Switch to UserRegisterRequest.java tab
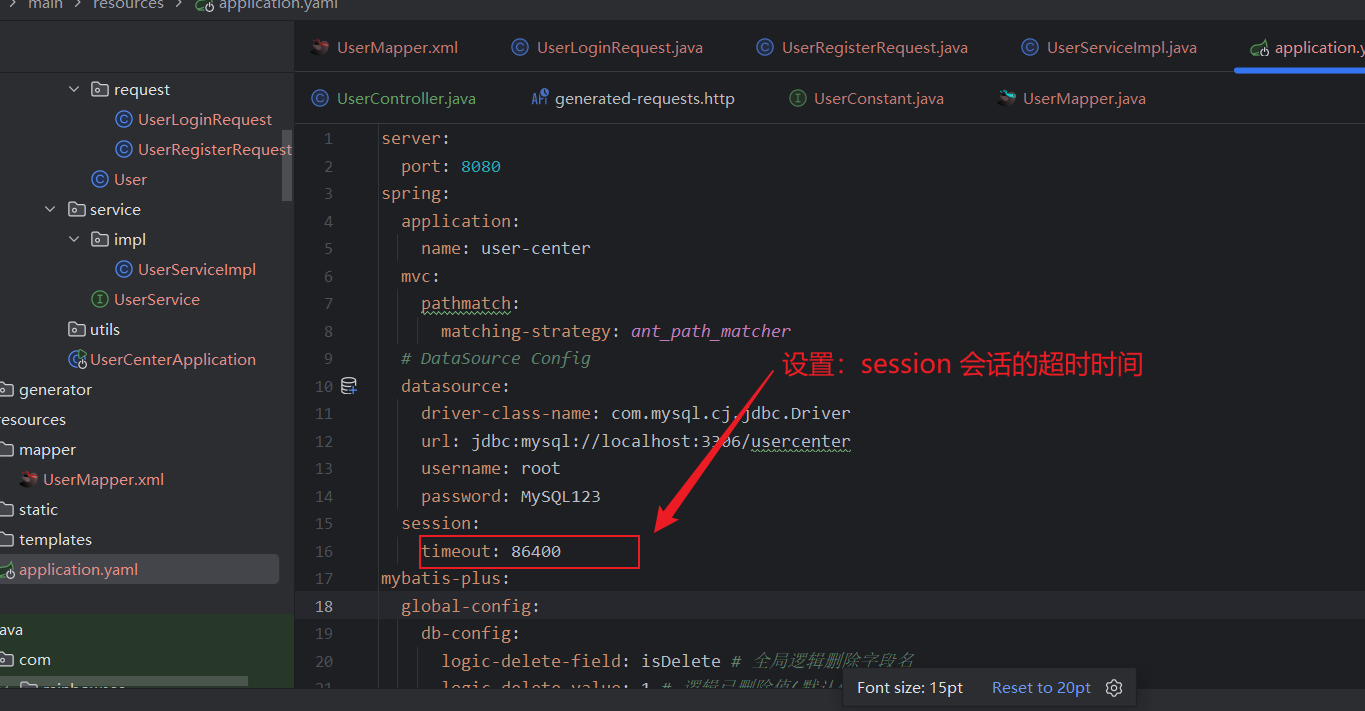The height and width of the screenshot is (711, 1365). click(x=861, y=47)
